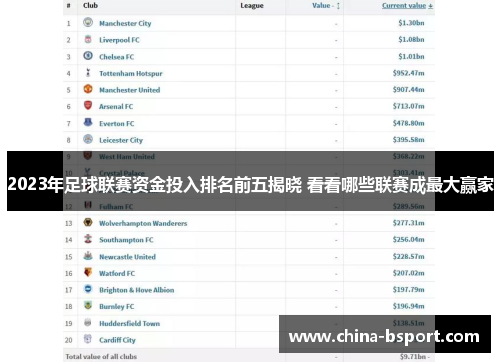Viewport: 500px width, 362px height.
Task: Open the Tottenham Hotspur link
Action: [x=131, y=73]
